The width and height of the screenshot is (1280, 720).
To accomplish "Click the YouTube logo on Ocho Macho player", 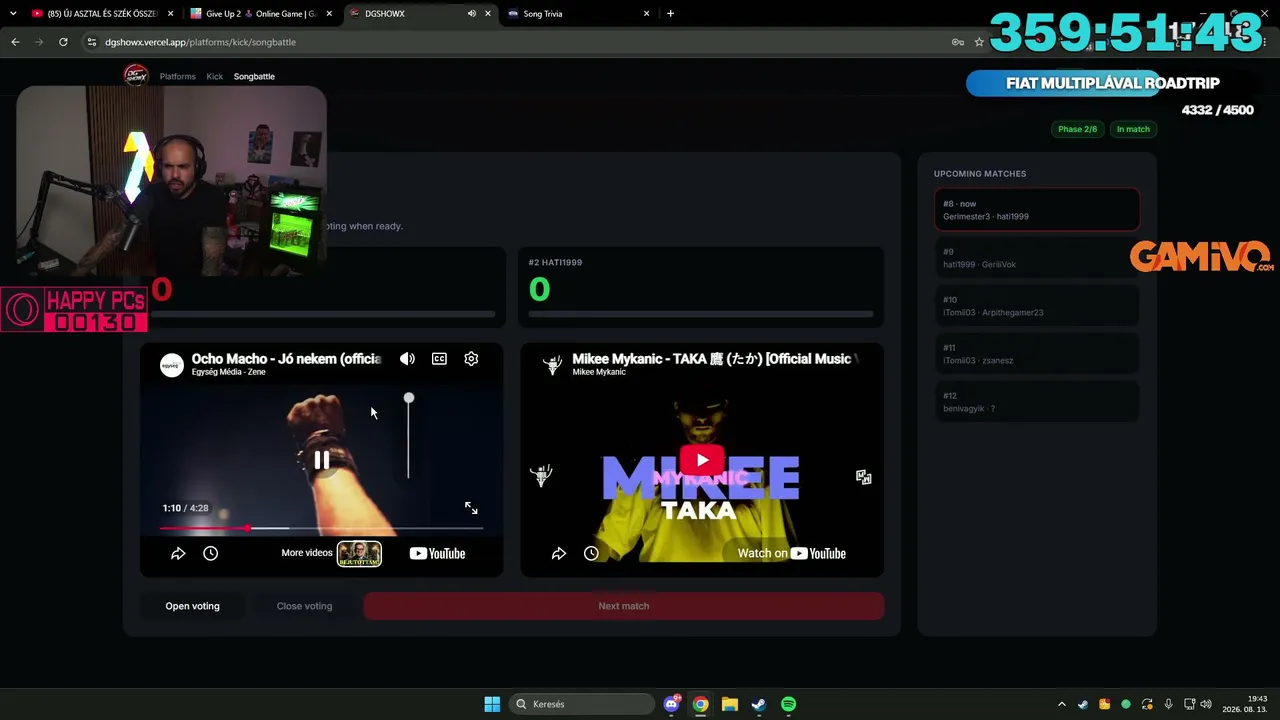I will [437, 553].
